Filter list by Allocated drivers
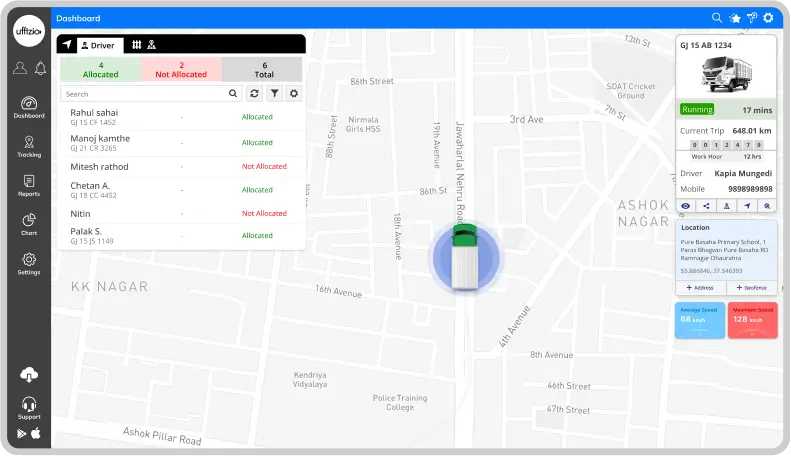791x456 pixels. click(x=100, y=69)
